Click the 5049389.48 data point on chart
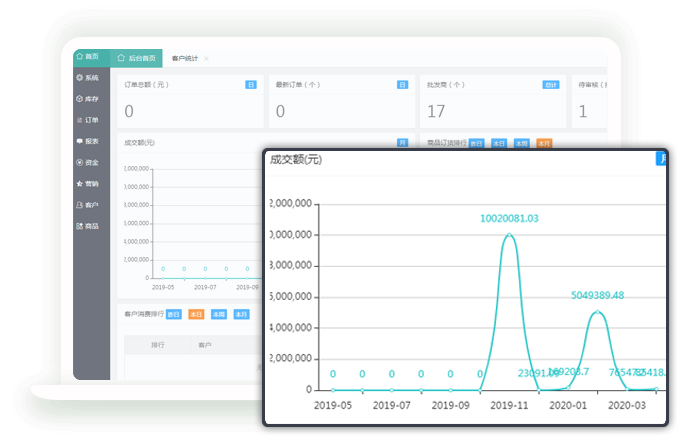This screenshot has width=683, height=440. coord(597,312)
